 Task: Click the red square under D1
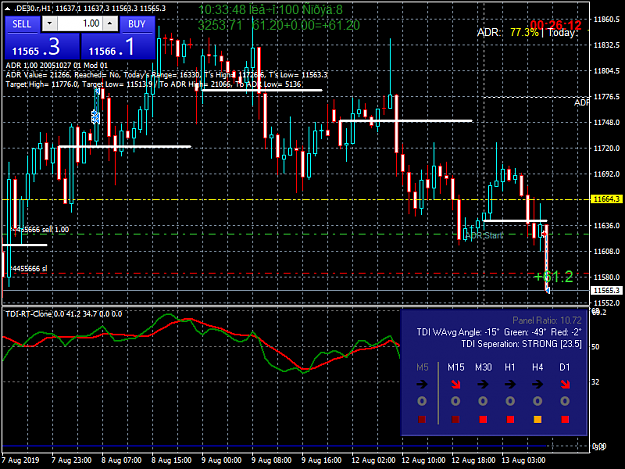565,419
